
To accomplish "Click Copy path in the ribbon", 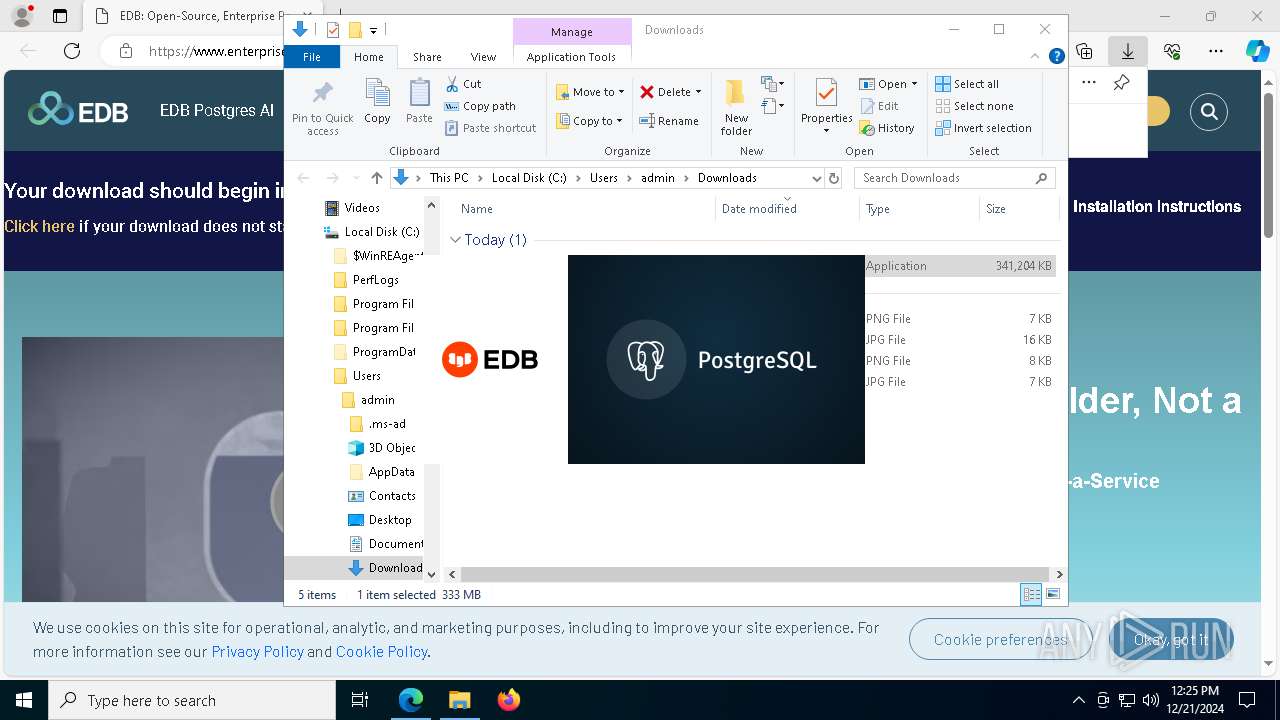I will coord(480,106).
